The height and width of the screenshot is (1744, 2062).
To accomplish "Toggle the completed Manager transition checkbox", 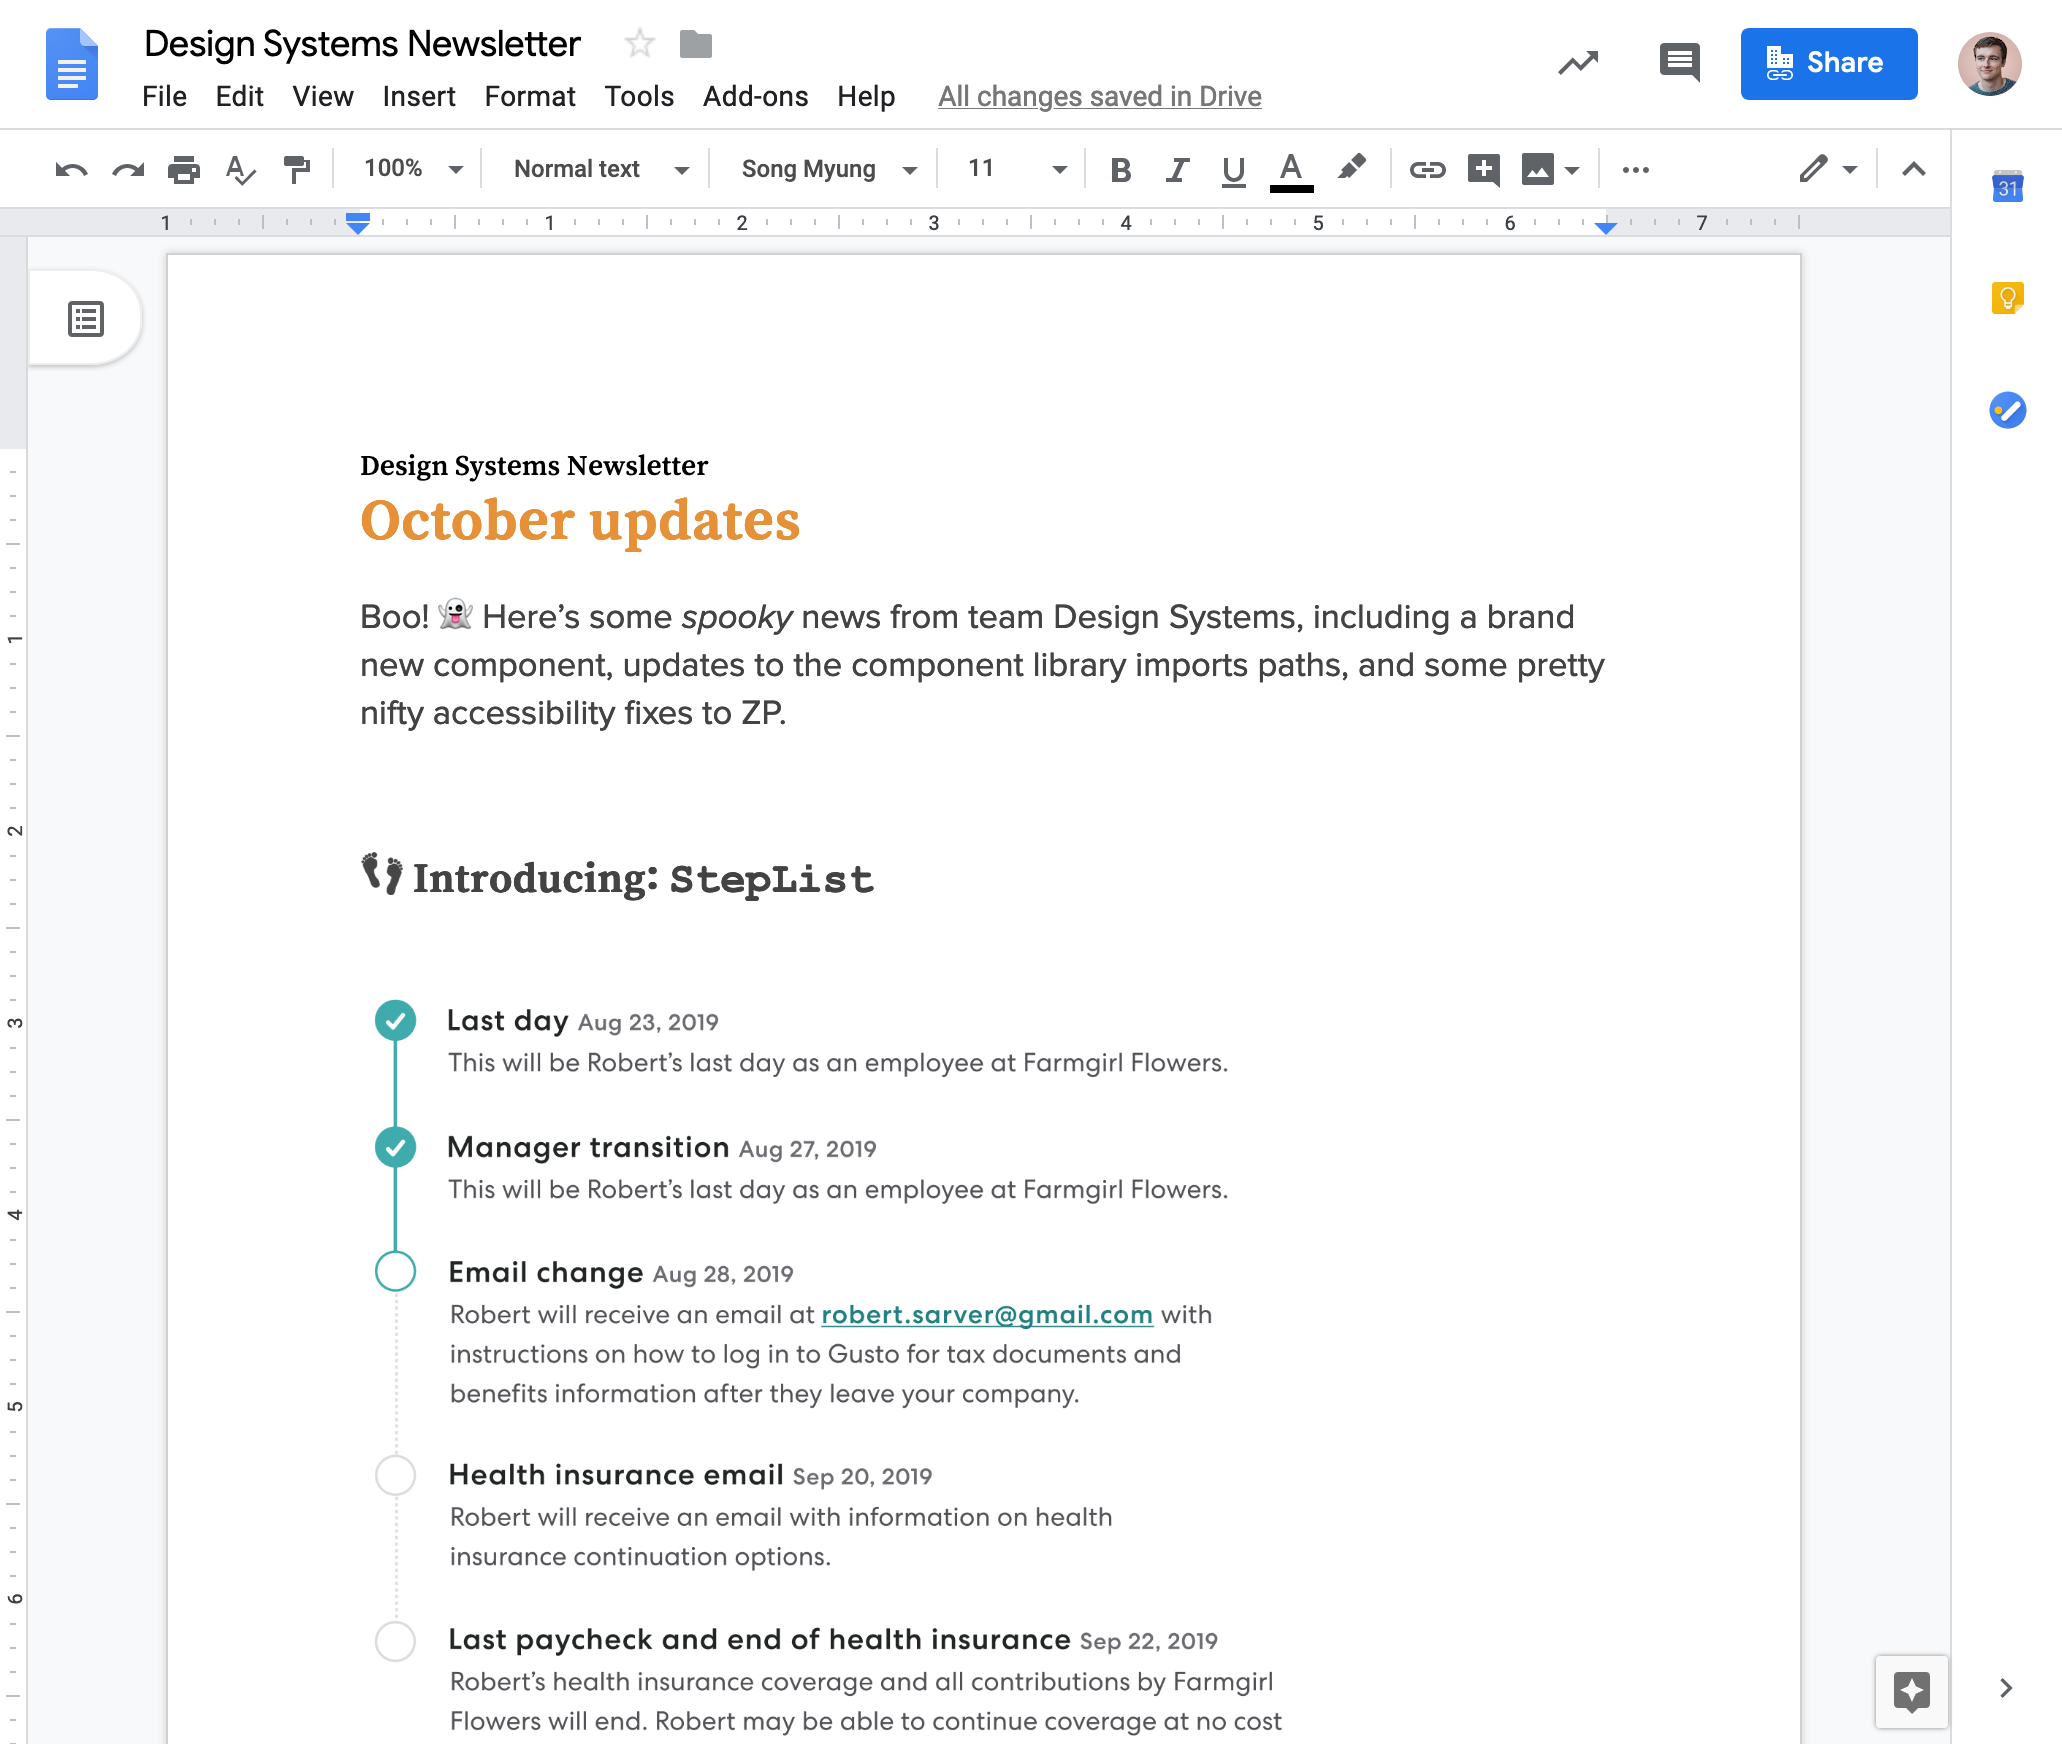I will [x=394, y=1145].
